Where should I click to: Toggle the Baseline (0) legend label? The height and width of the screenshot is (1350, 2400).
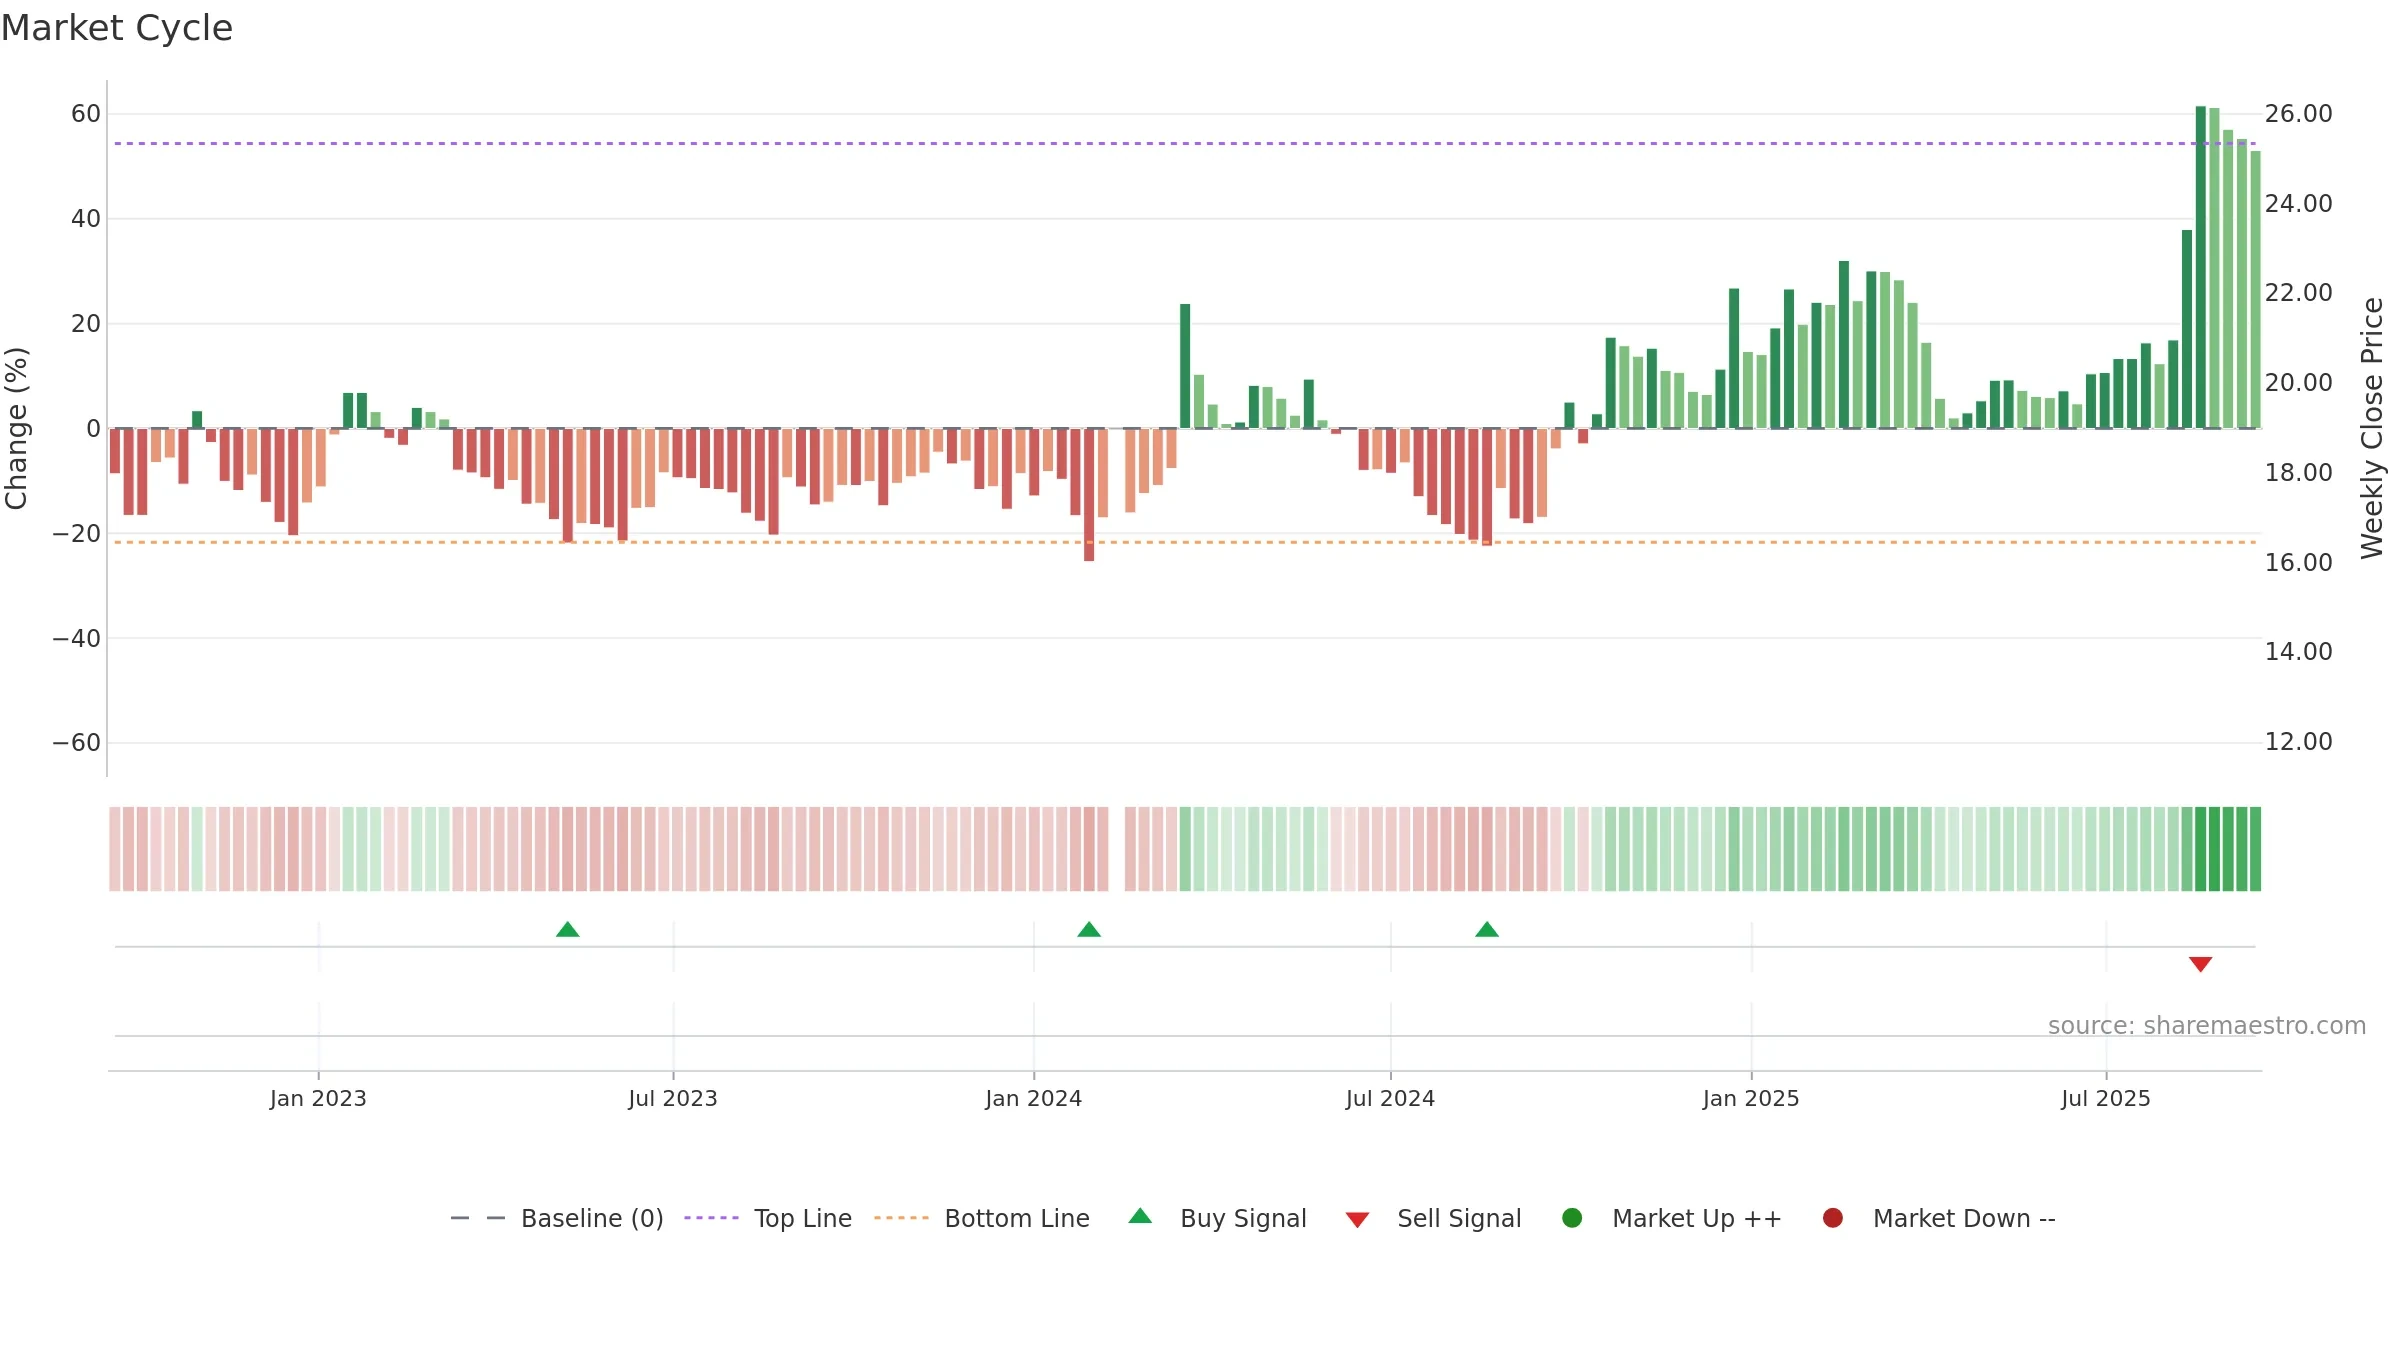tap(592, 1218)
